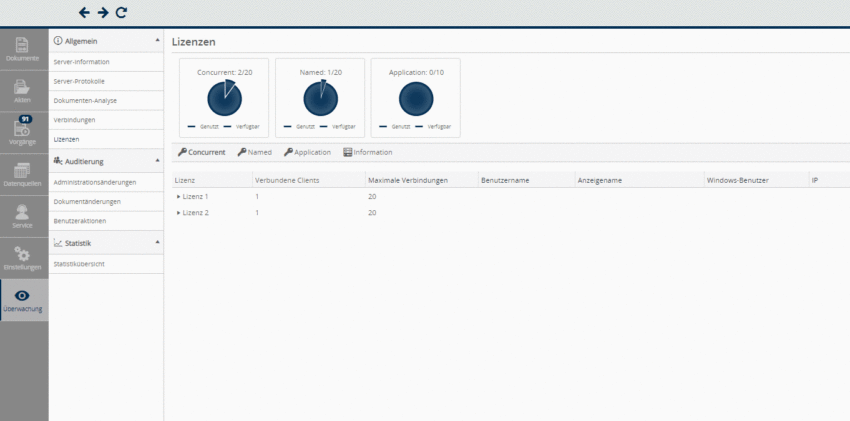Viewport: 850px width, 421px height.
Task: Open Statistikübersicht link
Action: point(79,263)
